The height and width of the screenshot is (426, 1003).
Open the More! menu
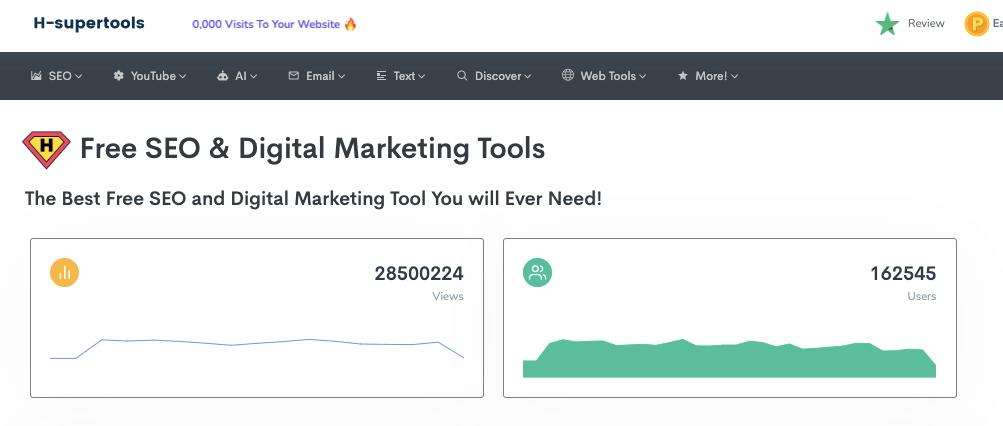(708, 76)
